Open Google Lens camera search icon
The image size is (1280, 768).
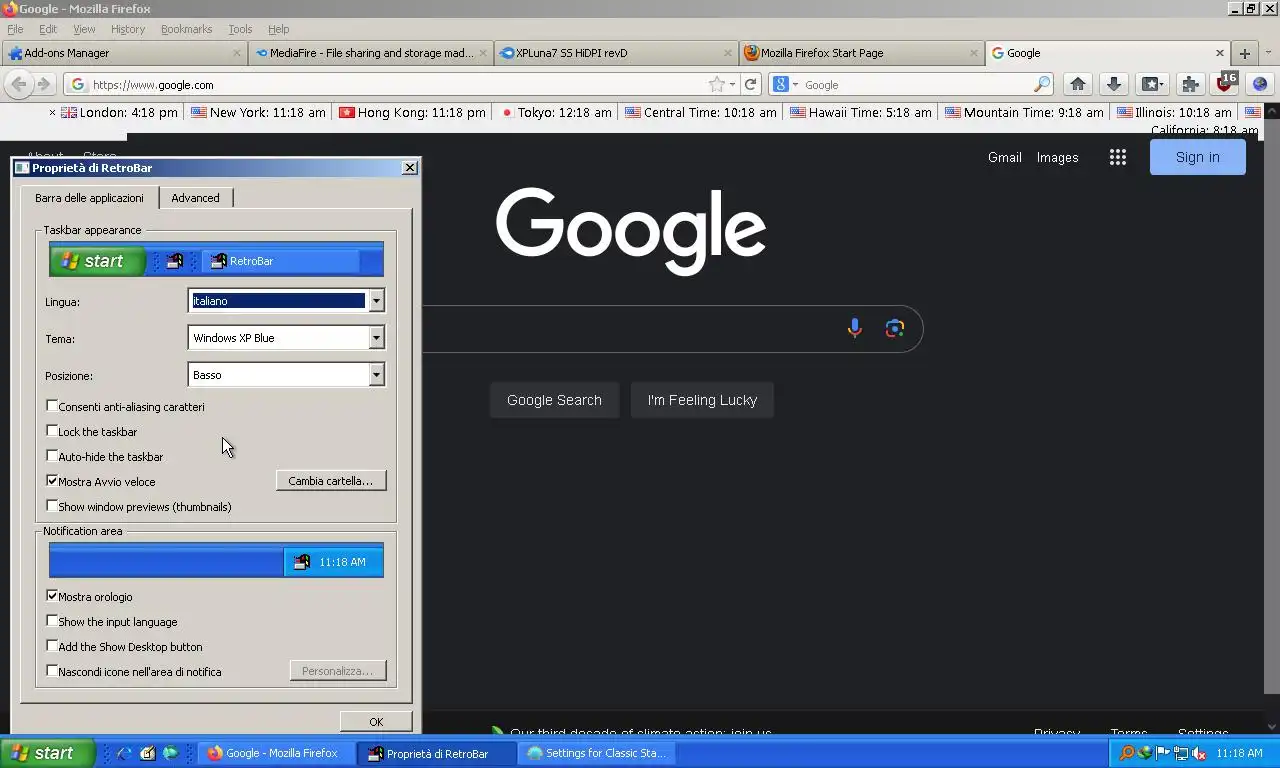coord(895,328)
